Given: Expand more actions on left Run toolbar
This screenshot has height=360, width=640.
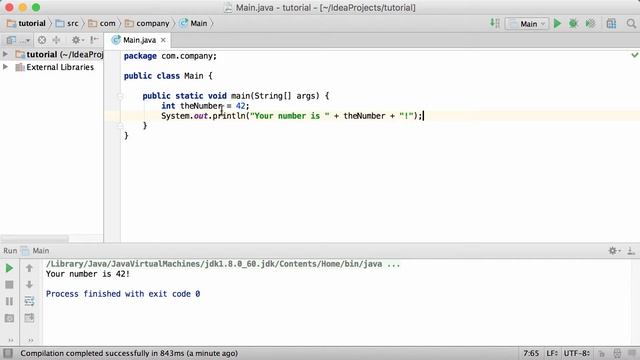Looking at the screenshot, I should (11, 340).
